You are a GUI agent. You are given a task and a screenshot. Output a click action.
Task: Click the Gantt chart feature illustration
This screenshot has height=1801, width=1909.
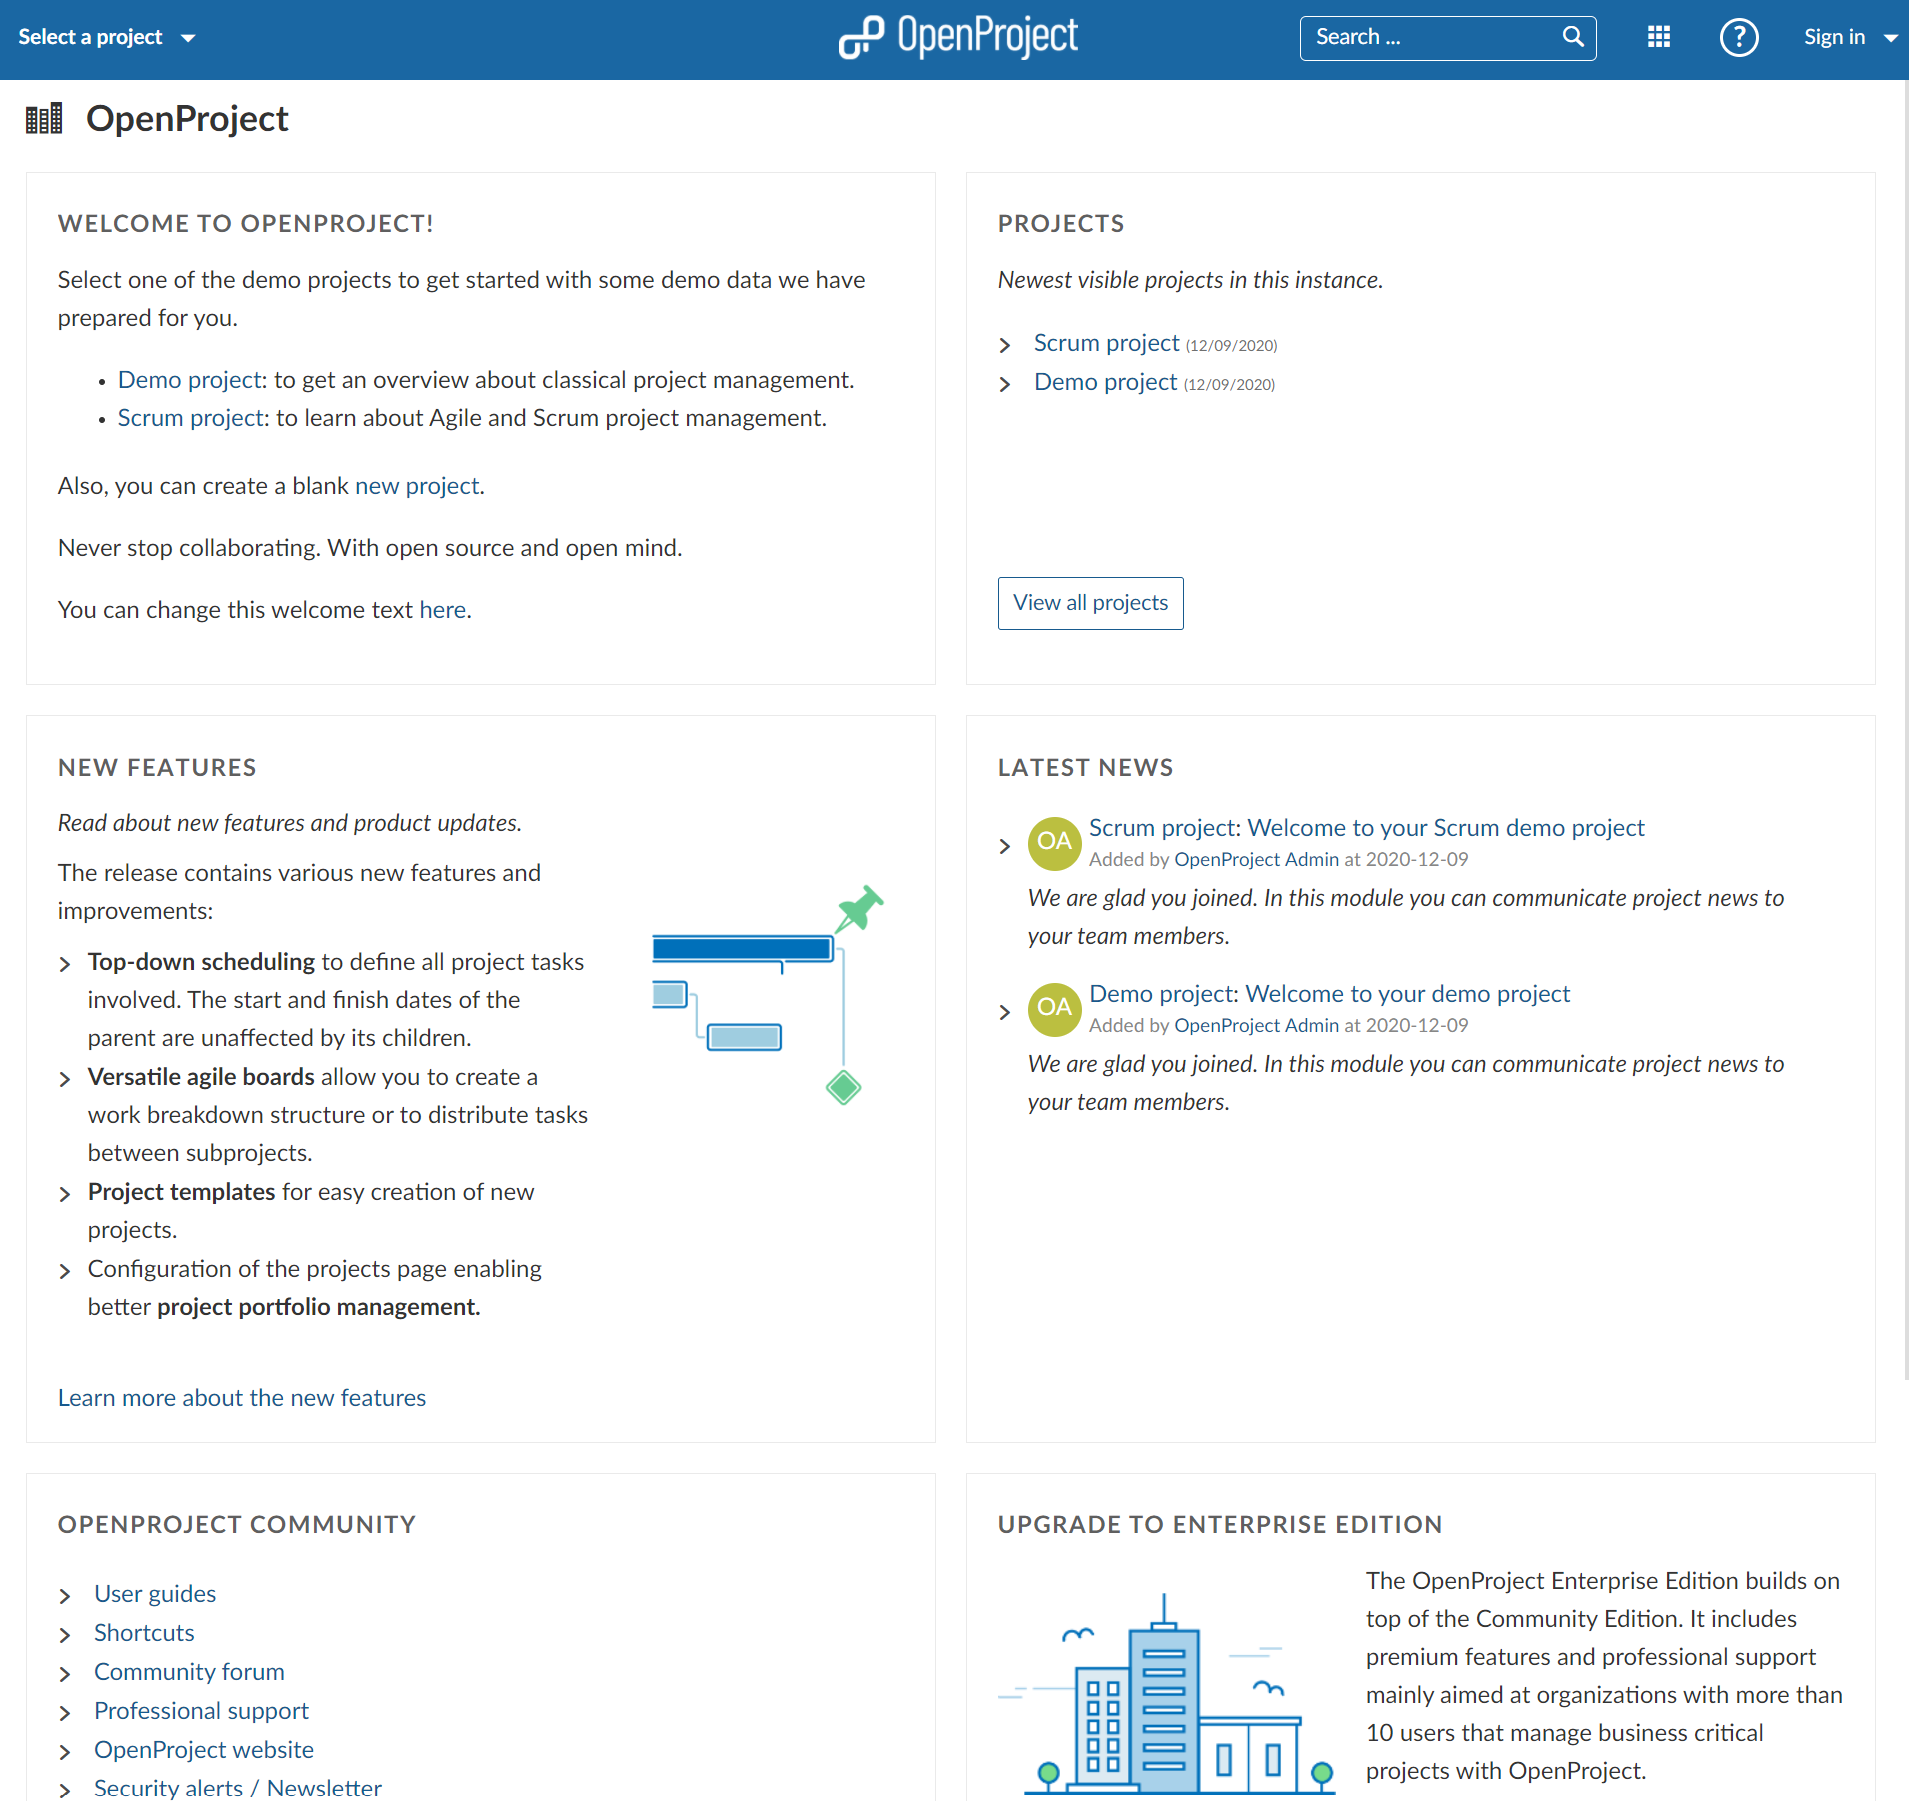click(x=768, y=995)
